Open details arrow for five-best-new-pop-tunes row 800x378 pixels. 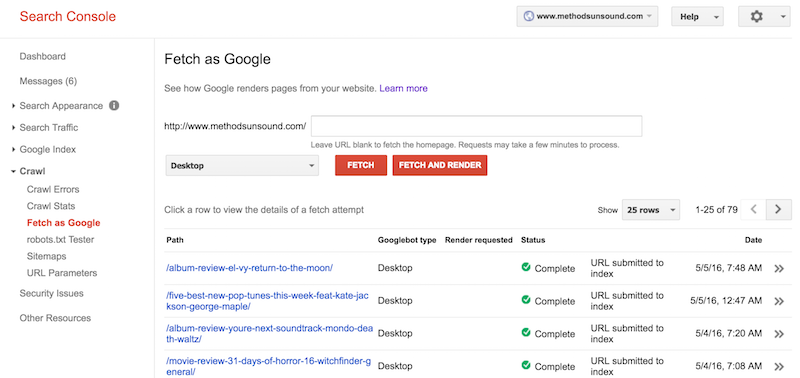pos(779,301)
